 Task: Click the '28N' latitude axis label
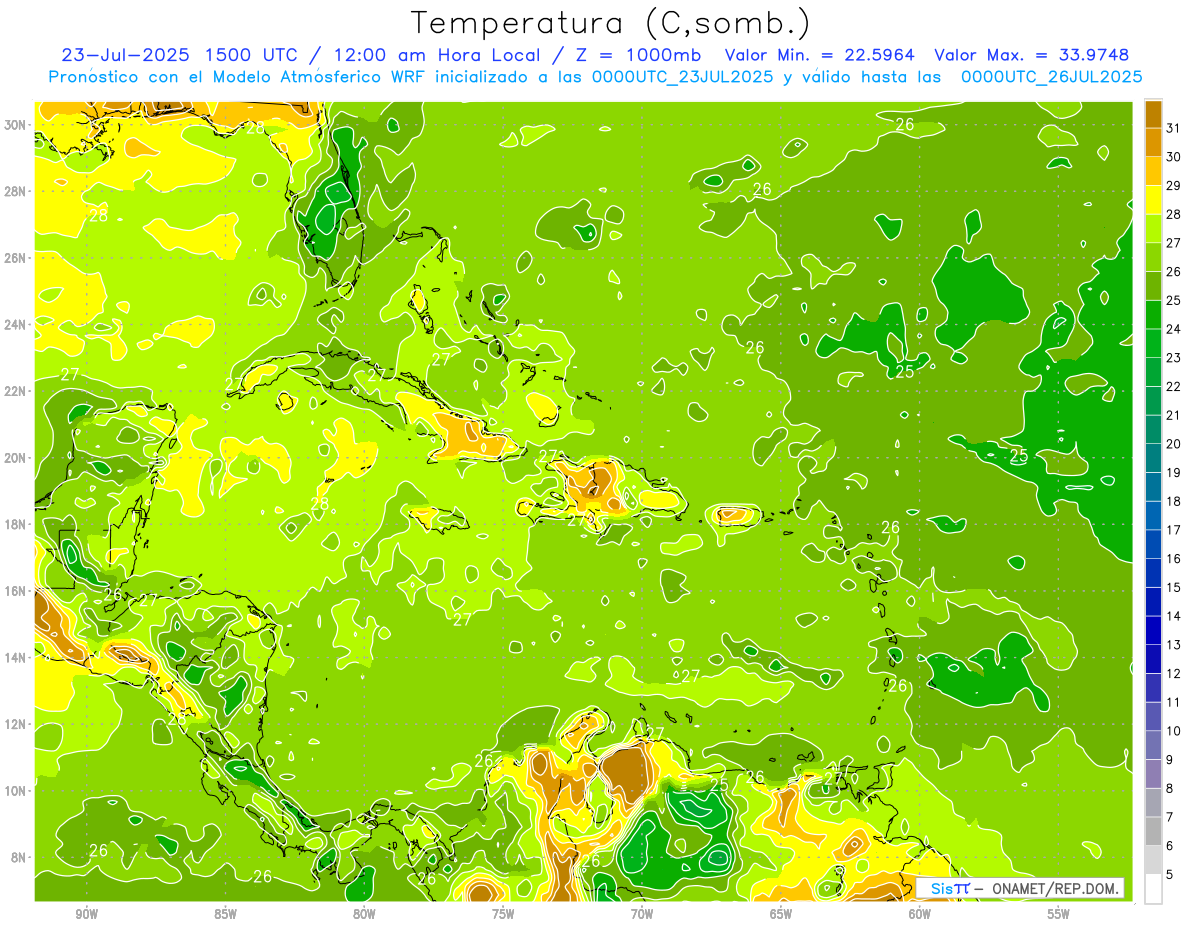click(16, 191)
